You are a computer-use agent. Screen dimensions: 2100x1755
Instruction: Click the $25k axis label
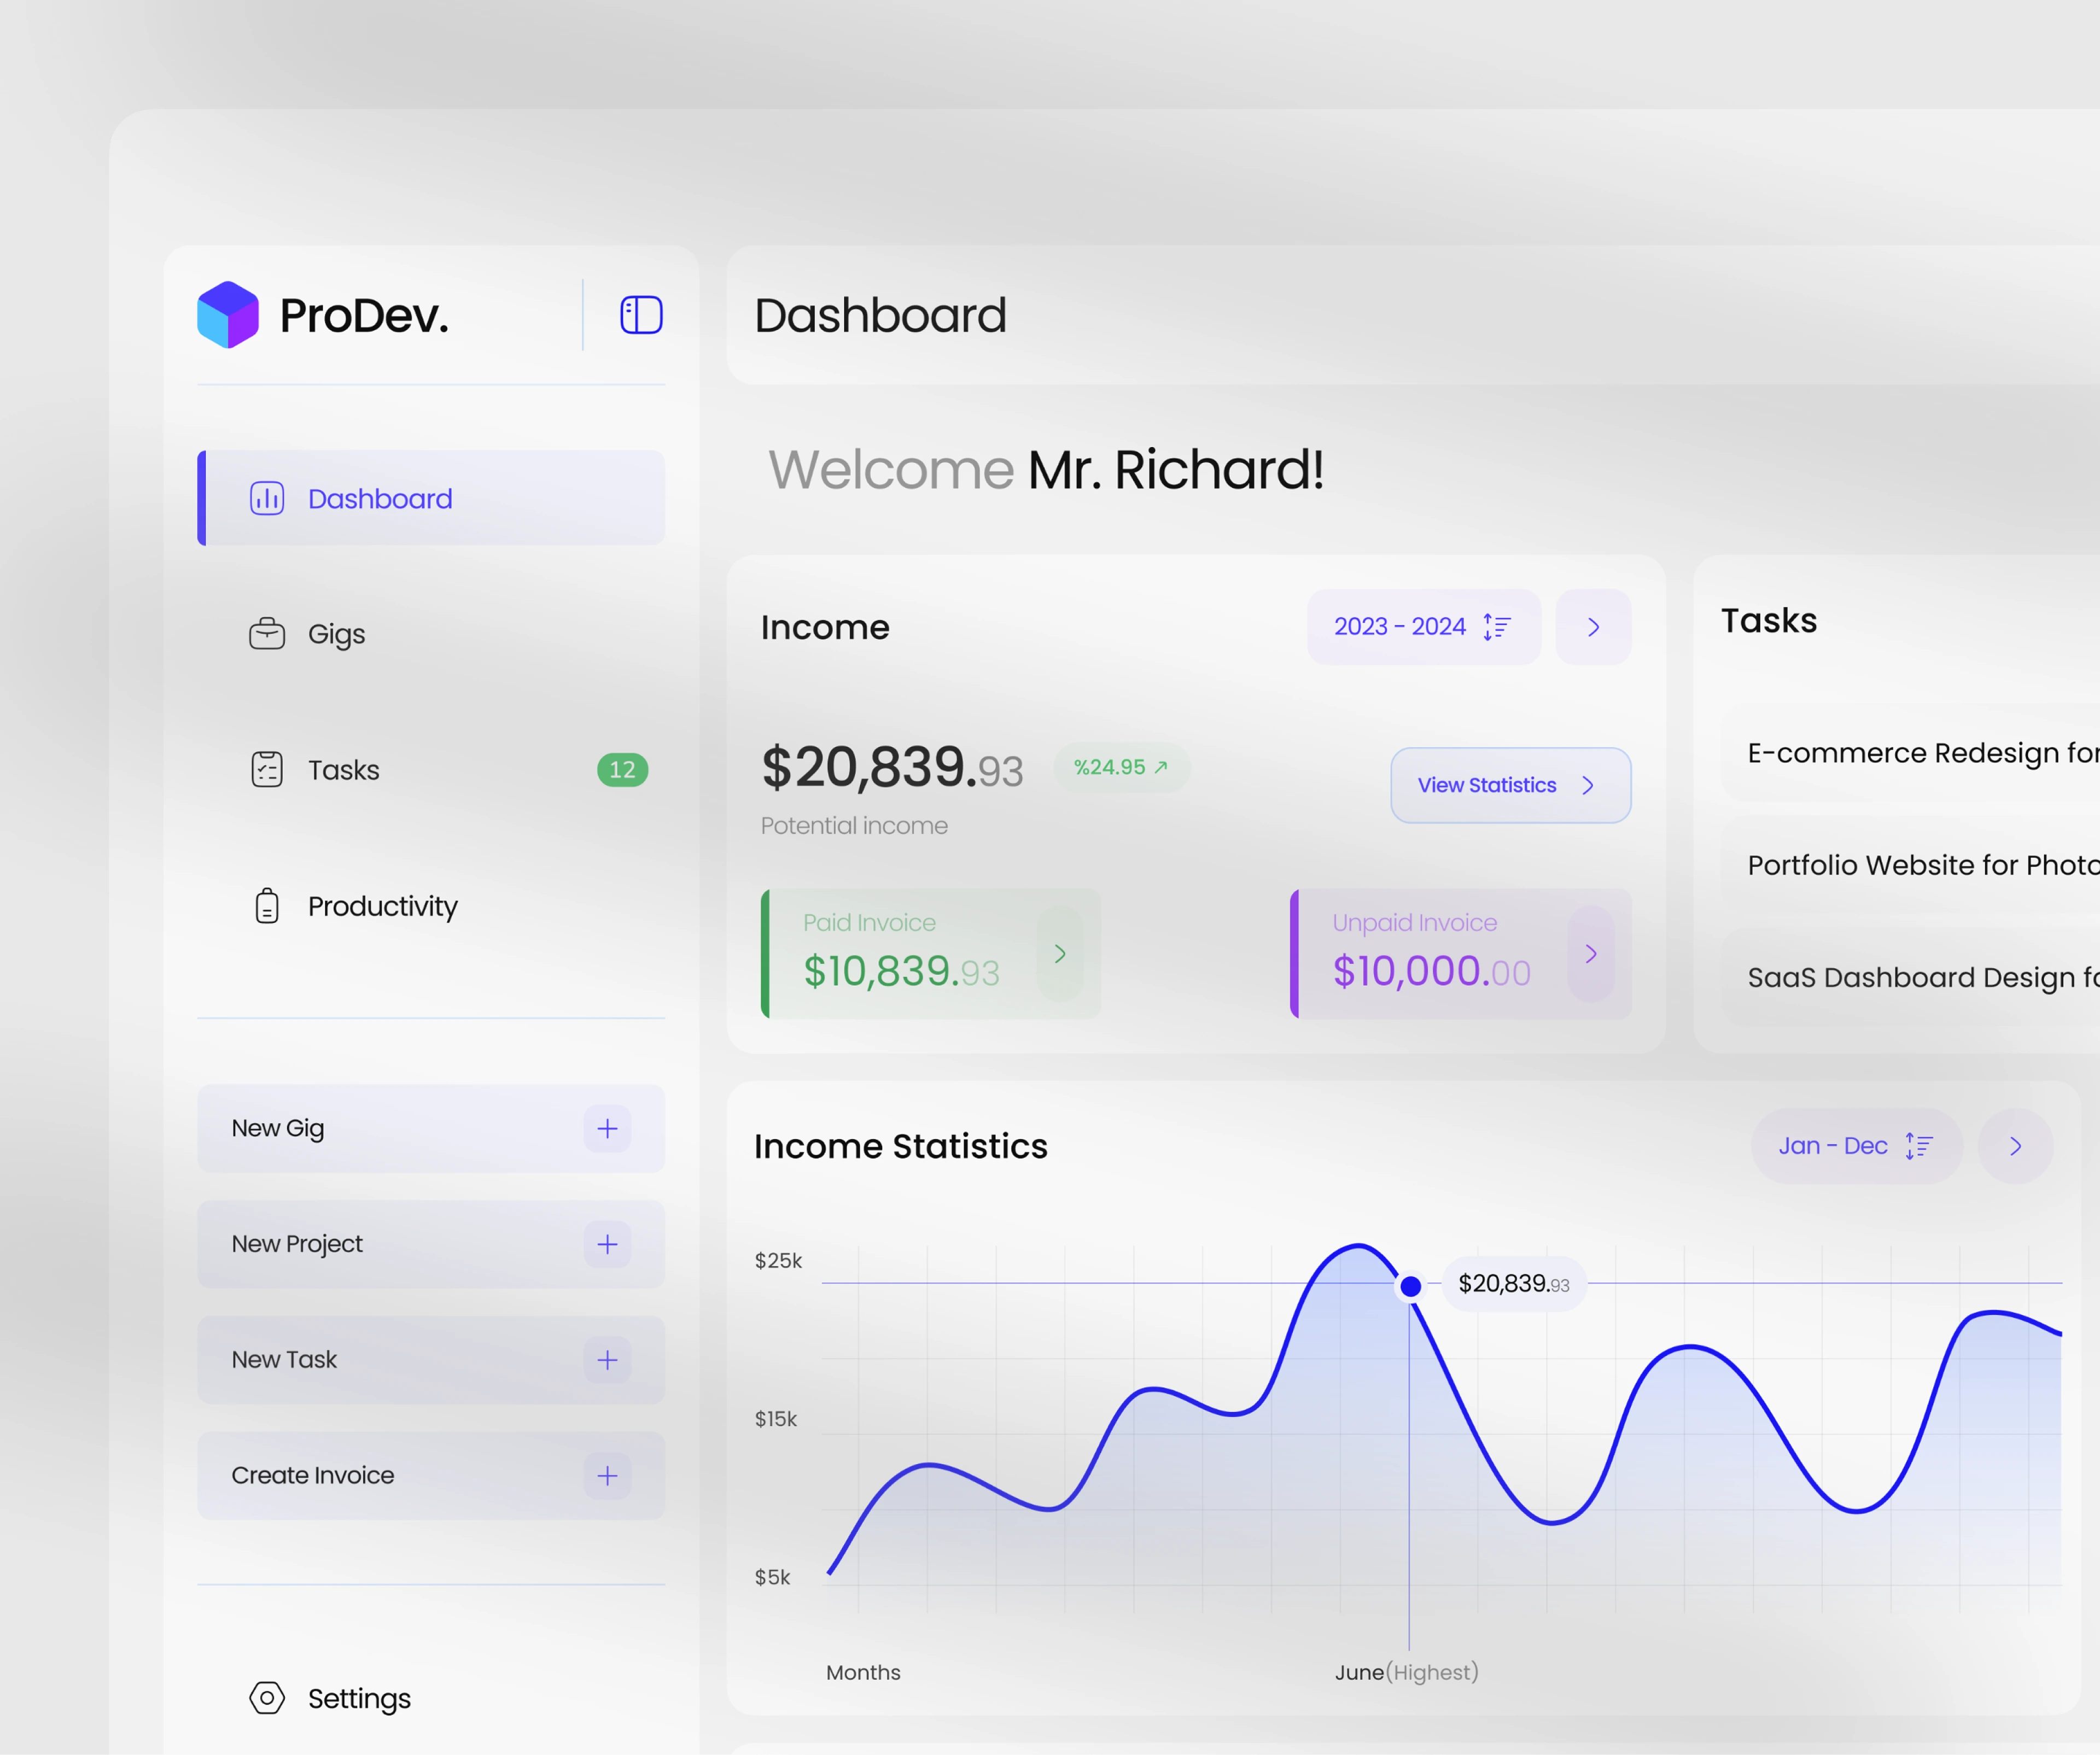pyautogui.click(x=778, y=1261)
